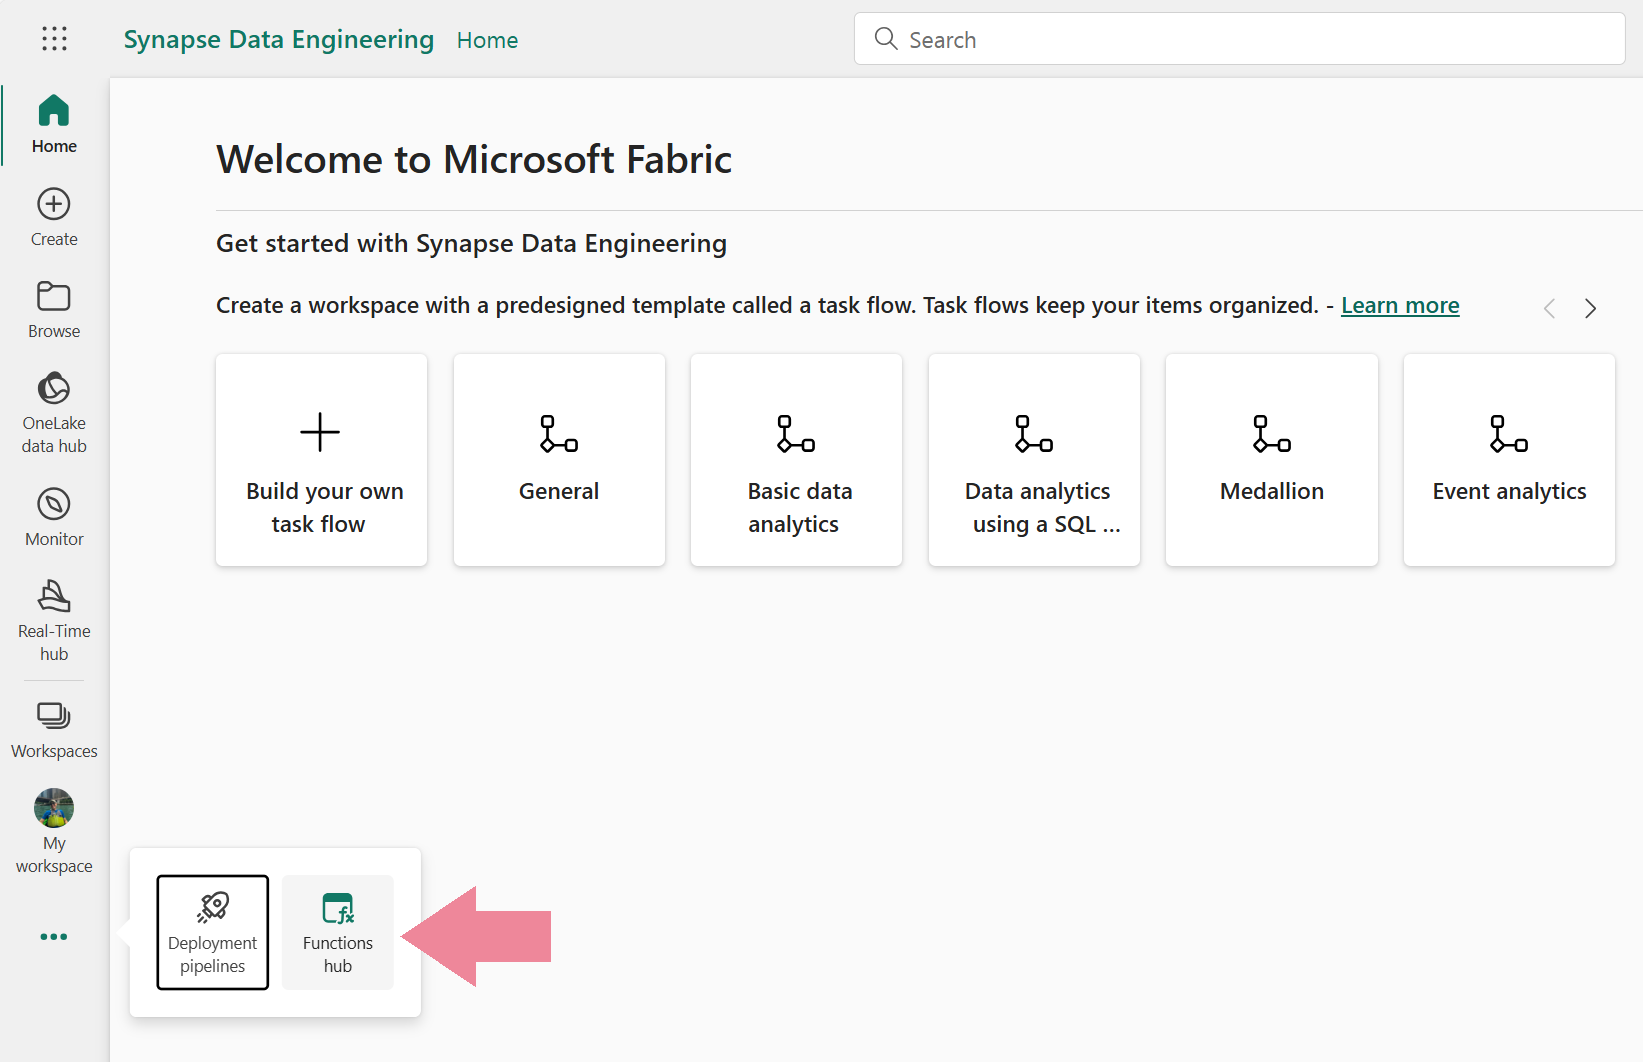Click into the Search box
Viewport: 1643px width, 1062px height.
tap(1239, 39)
